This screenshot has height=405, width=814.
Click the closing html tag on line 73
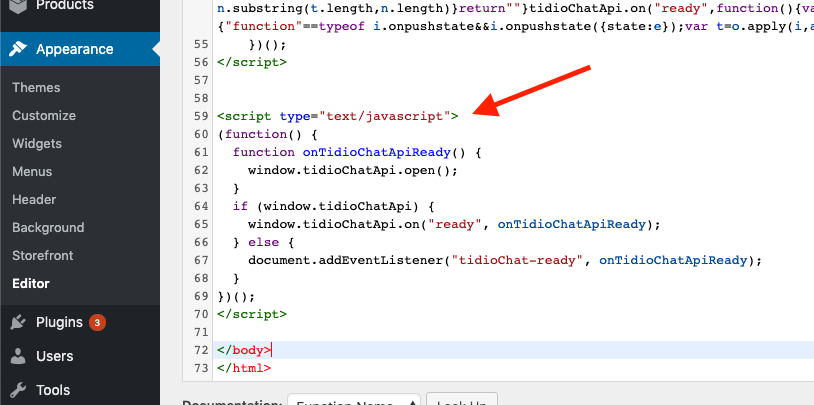[x=244, y=368]
